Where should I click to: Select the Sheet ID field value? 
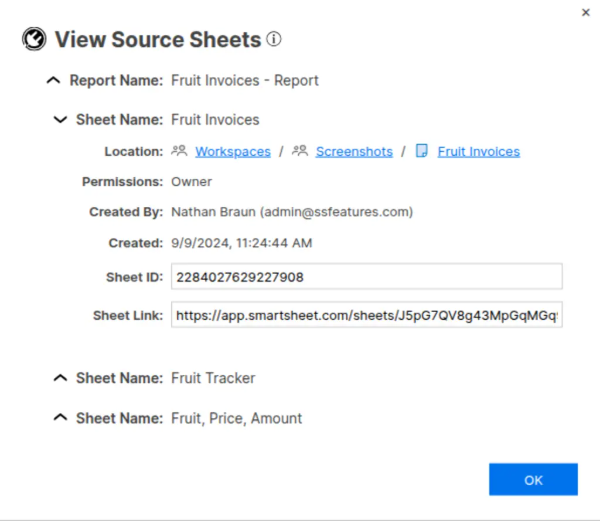click(367, 277)
